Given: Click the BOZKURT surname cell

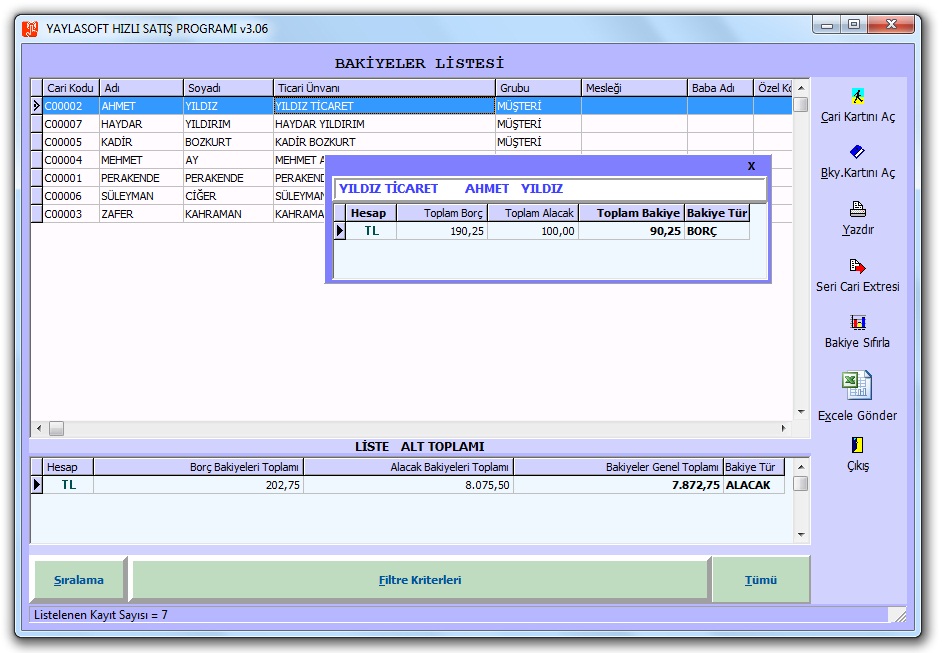Looking at the screenshot, I should 228,142.
